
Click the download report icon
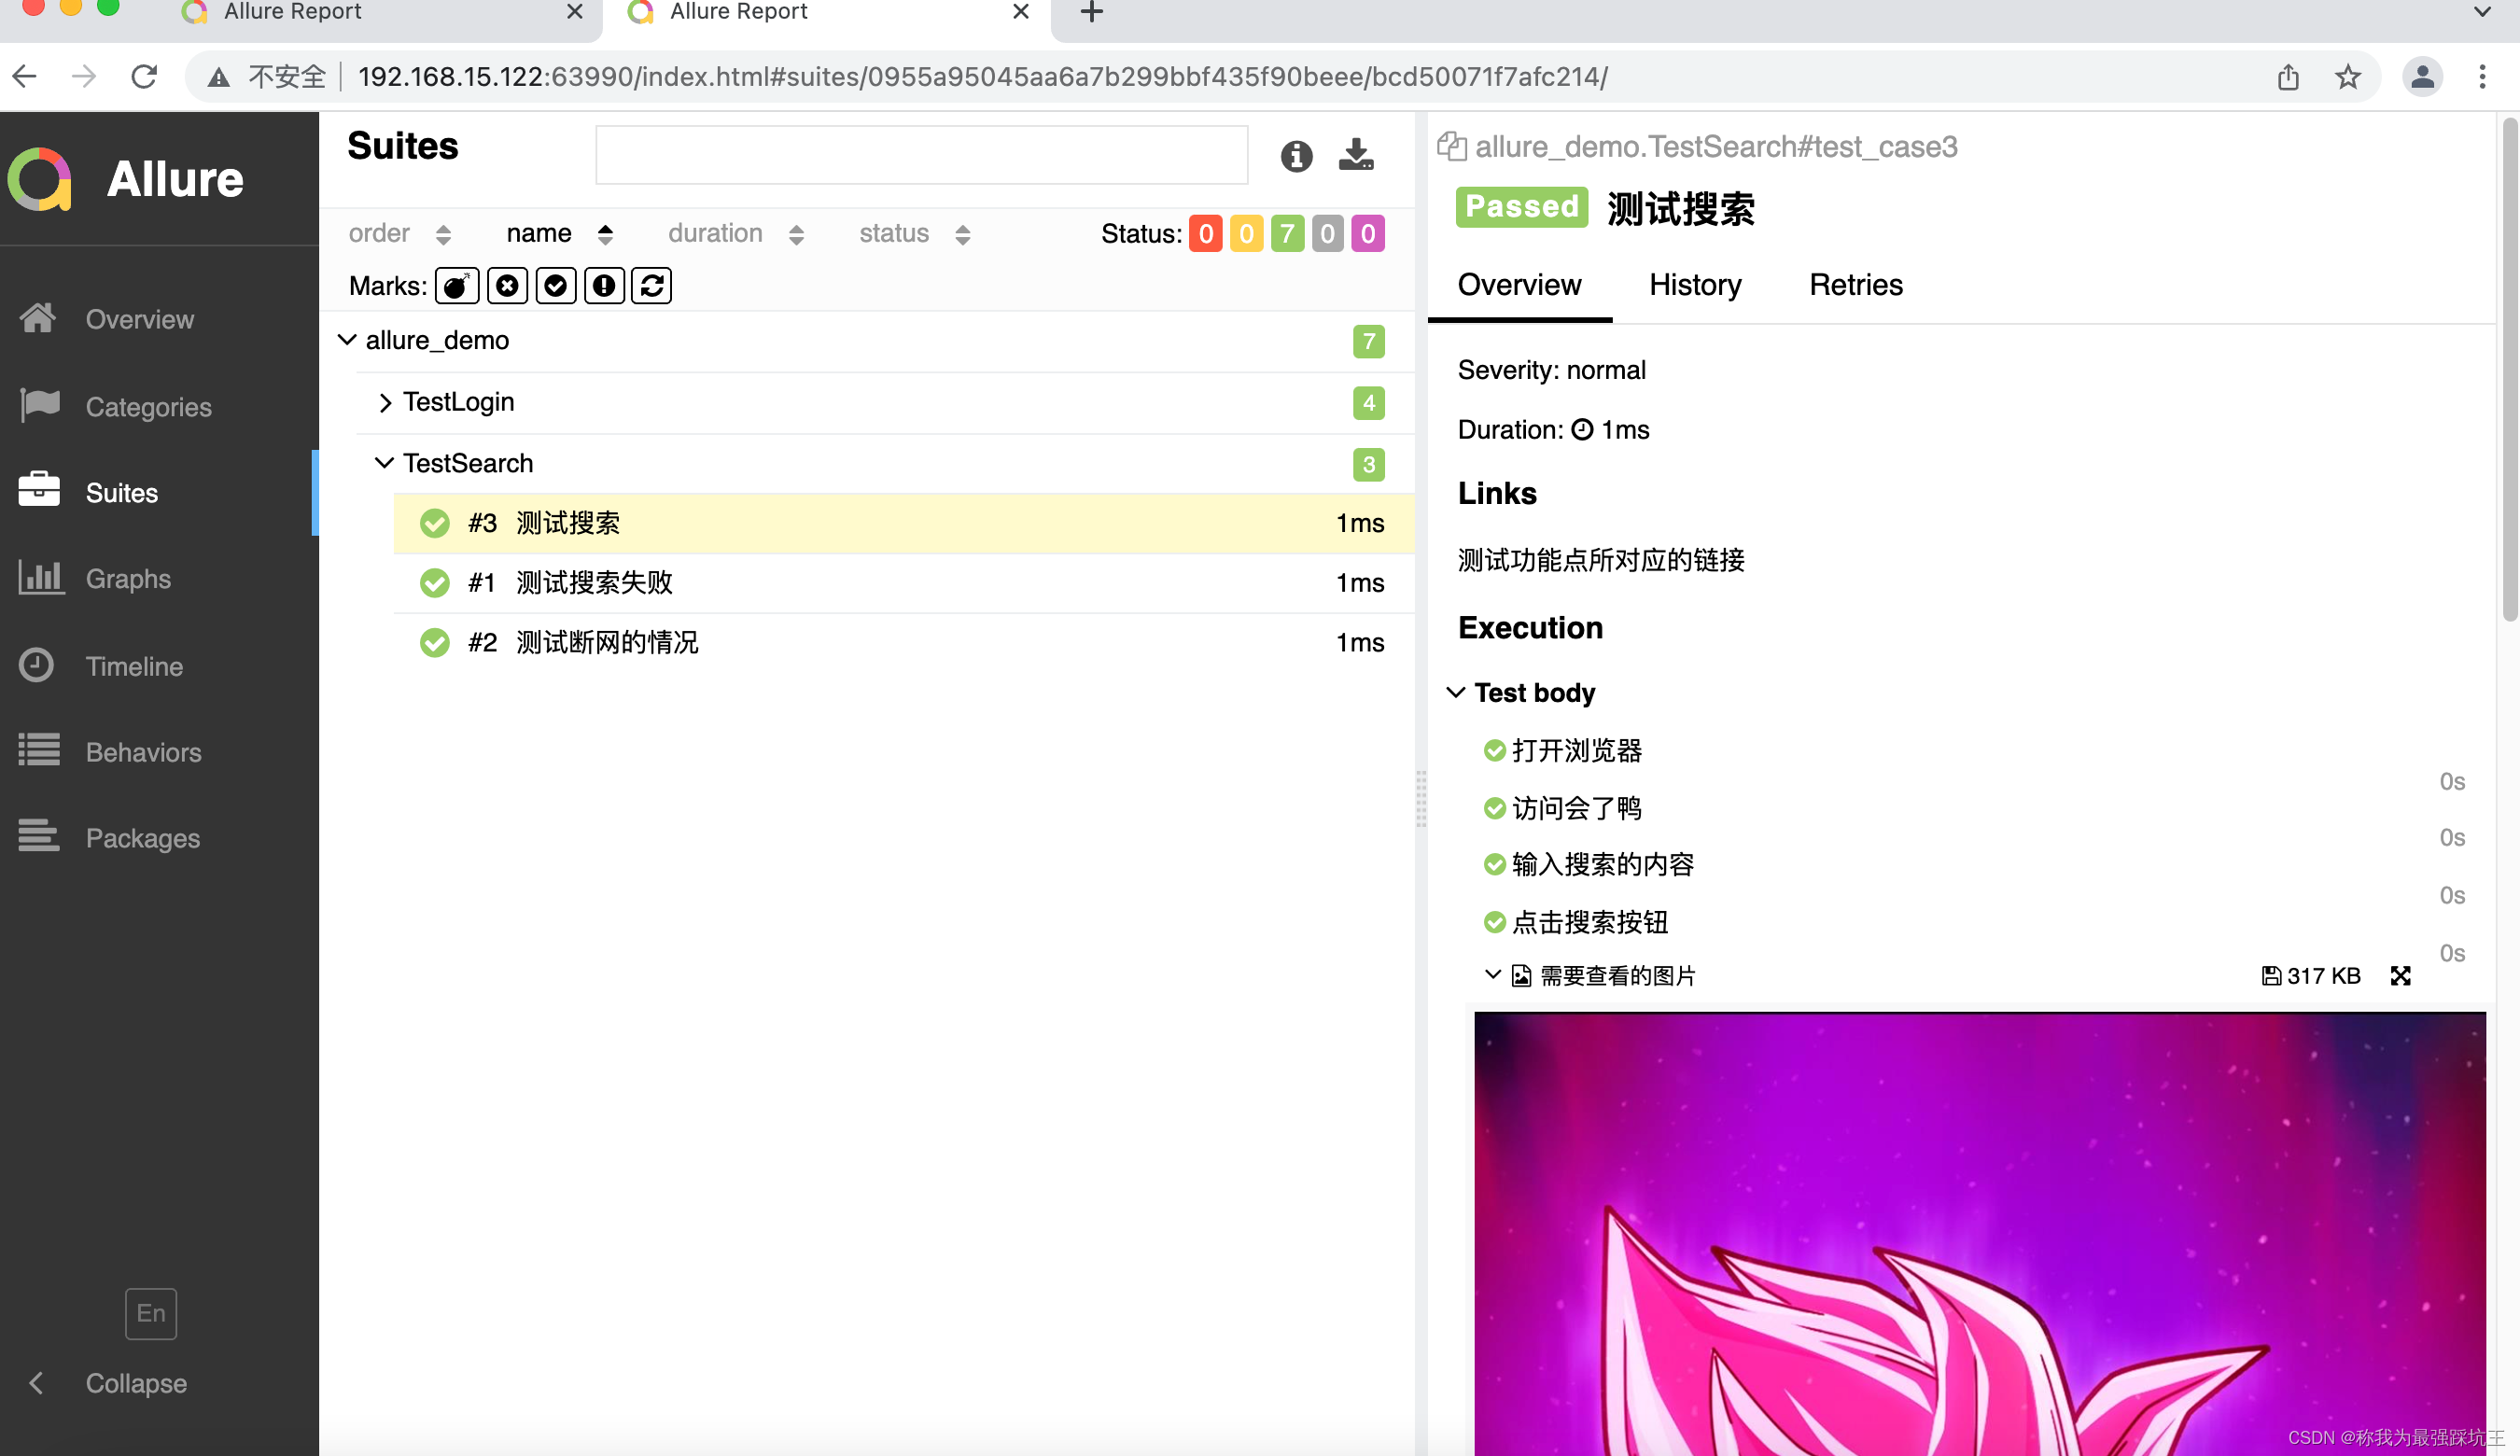(x=1355, y=155)
